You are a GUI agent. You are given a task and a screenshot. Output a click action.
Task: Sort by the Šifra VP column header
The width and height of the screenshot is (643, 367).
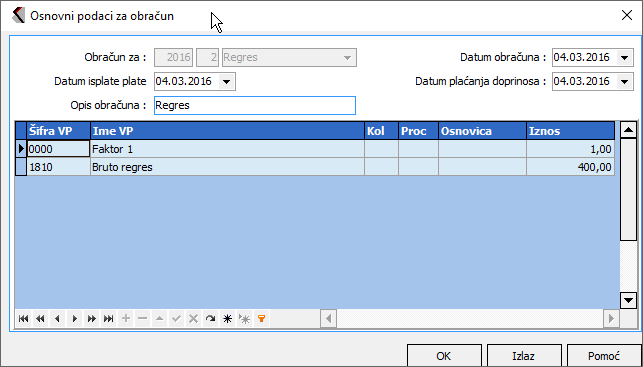coord(59,131)
